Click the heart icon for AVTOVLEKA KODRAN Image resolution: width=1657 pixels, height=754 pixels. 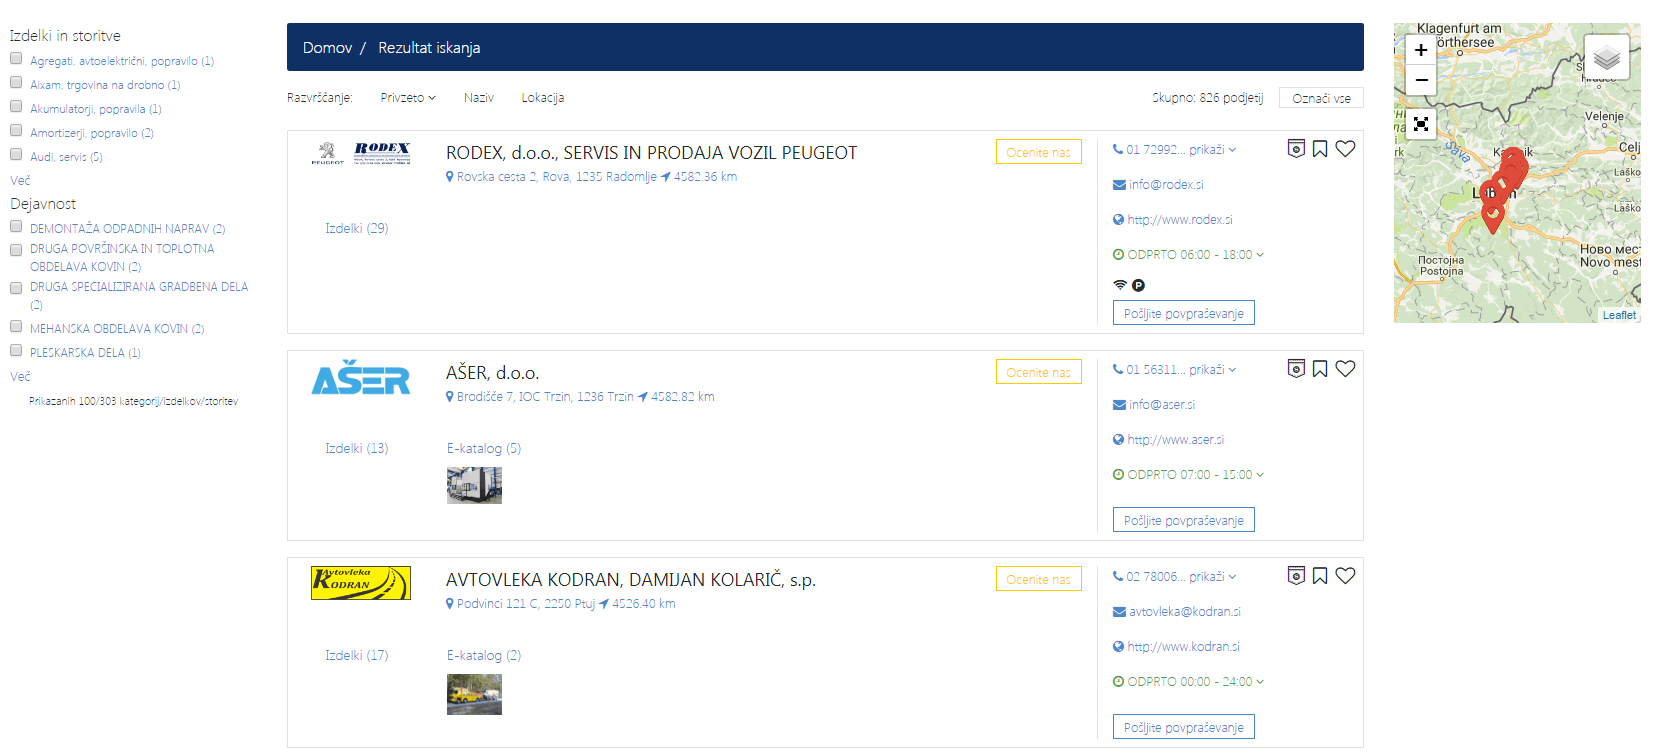point(1345,576)
